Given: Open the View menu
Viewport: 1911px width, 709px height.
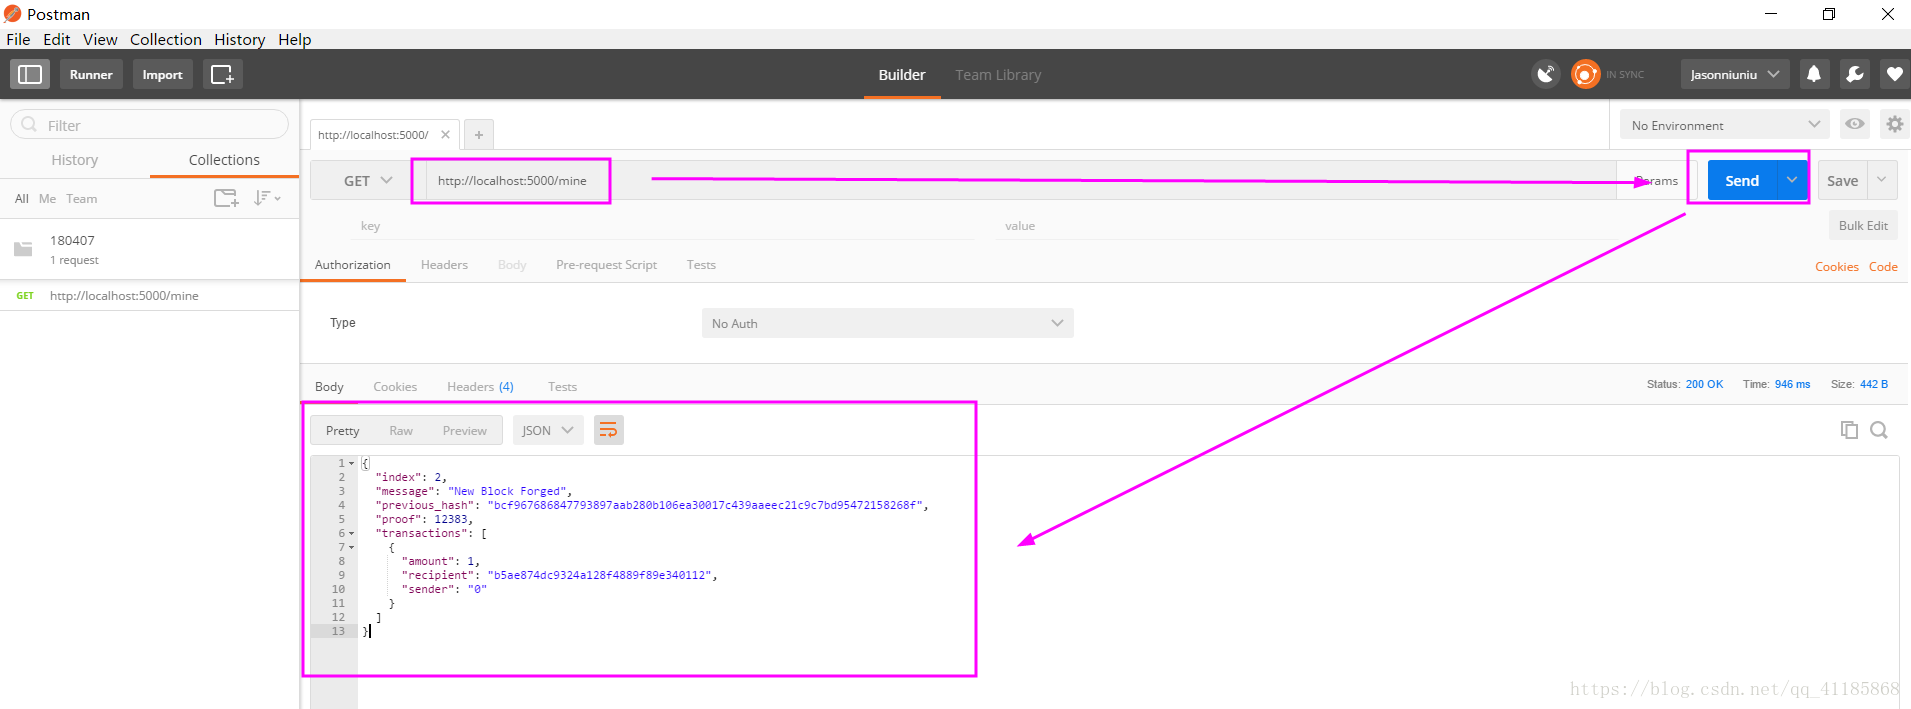Looking at the screenshot, I should [100, 39].
